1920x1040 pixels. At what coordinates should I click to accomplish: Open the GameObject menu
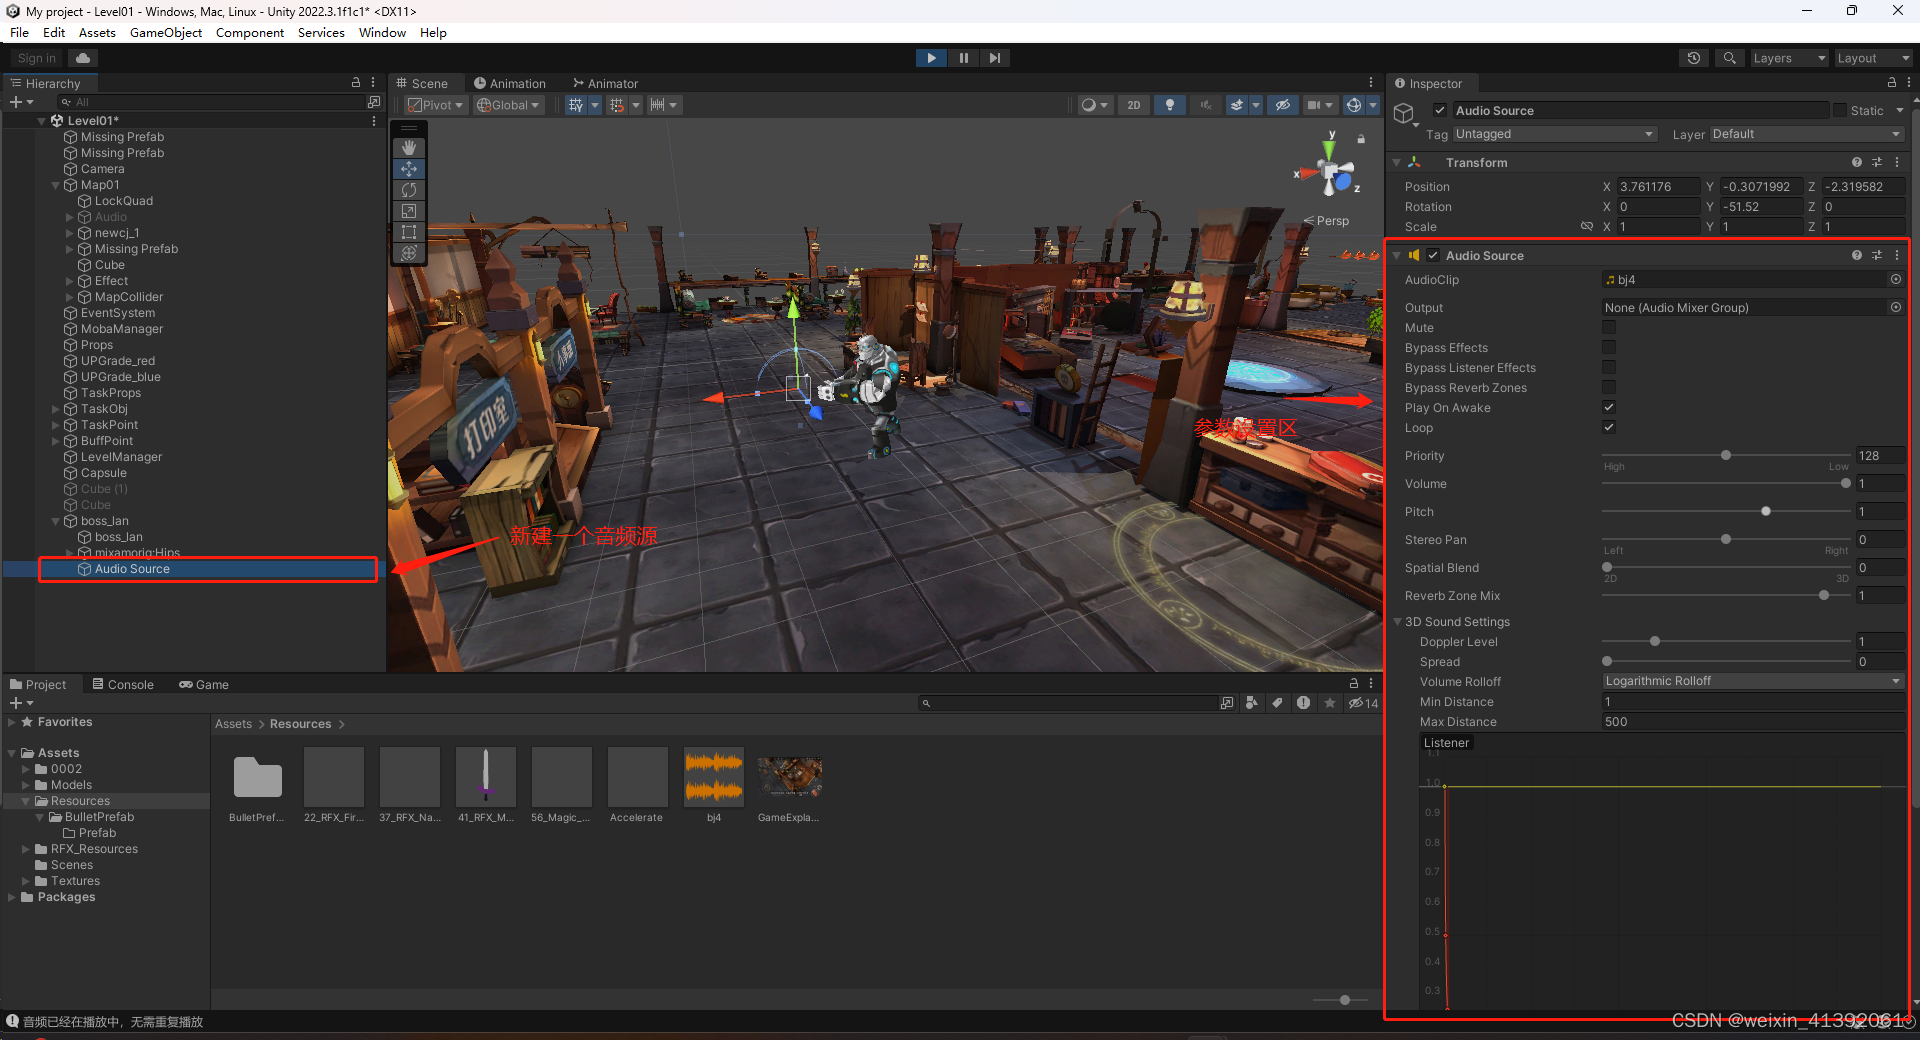[x=166, y=33]
